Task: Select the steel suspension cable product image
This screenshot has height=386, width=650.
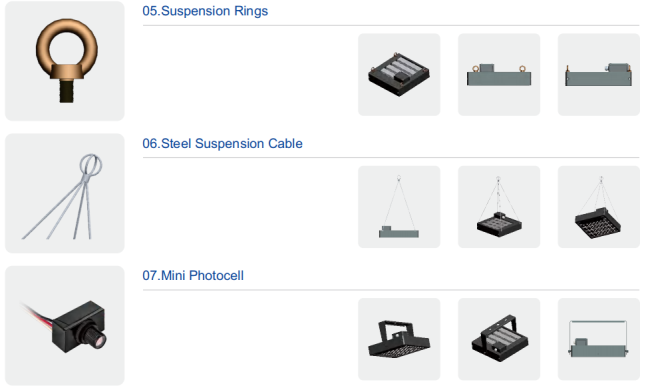Action: click(x=65, y=193)
